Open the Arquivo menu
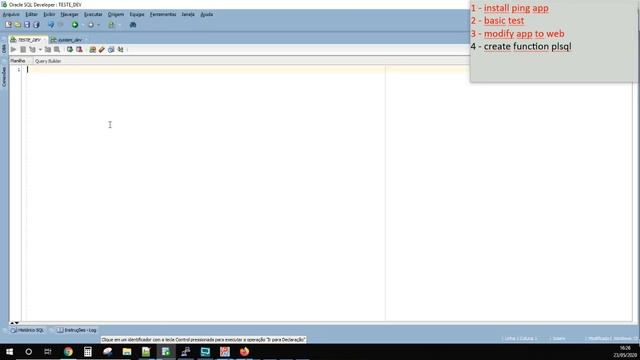Viewport: 640px width, 360px height. pos(11,14)
